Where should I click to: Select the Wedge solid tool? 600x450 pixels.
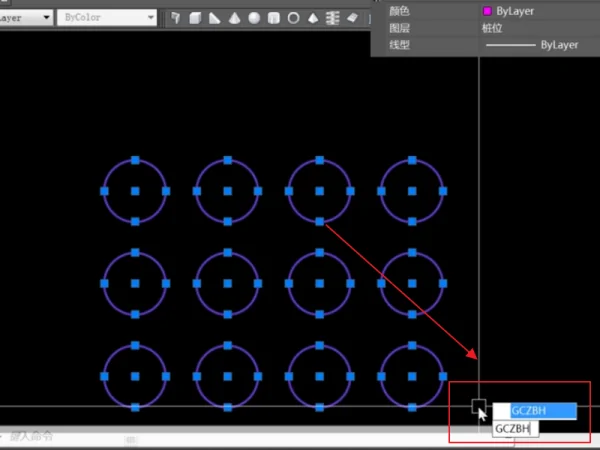pos(215,18)
